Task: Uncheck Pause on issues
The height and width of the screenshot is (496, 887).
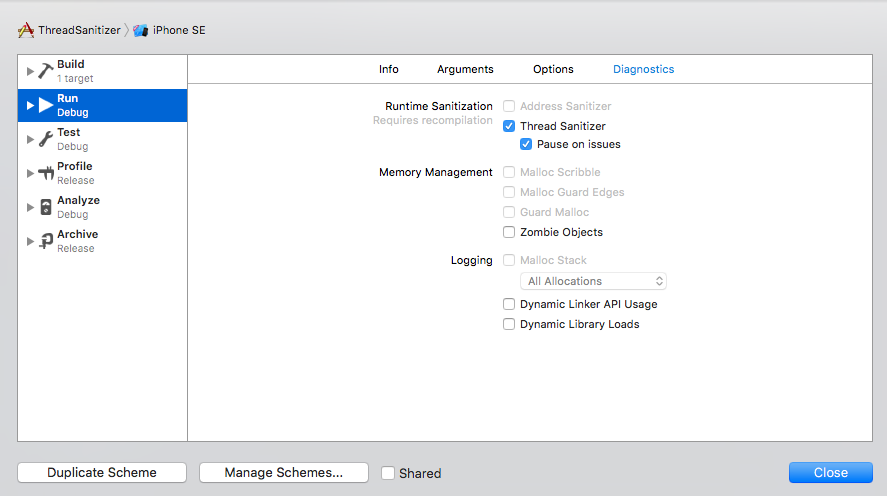Action: pyautogui.click(x=526, y=144)
